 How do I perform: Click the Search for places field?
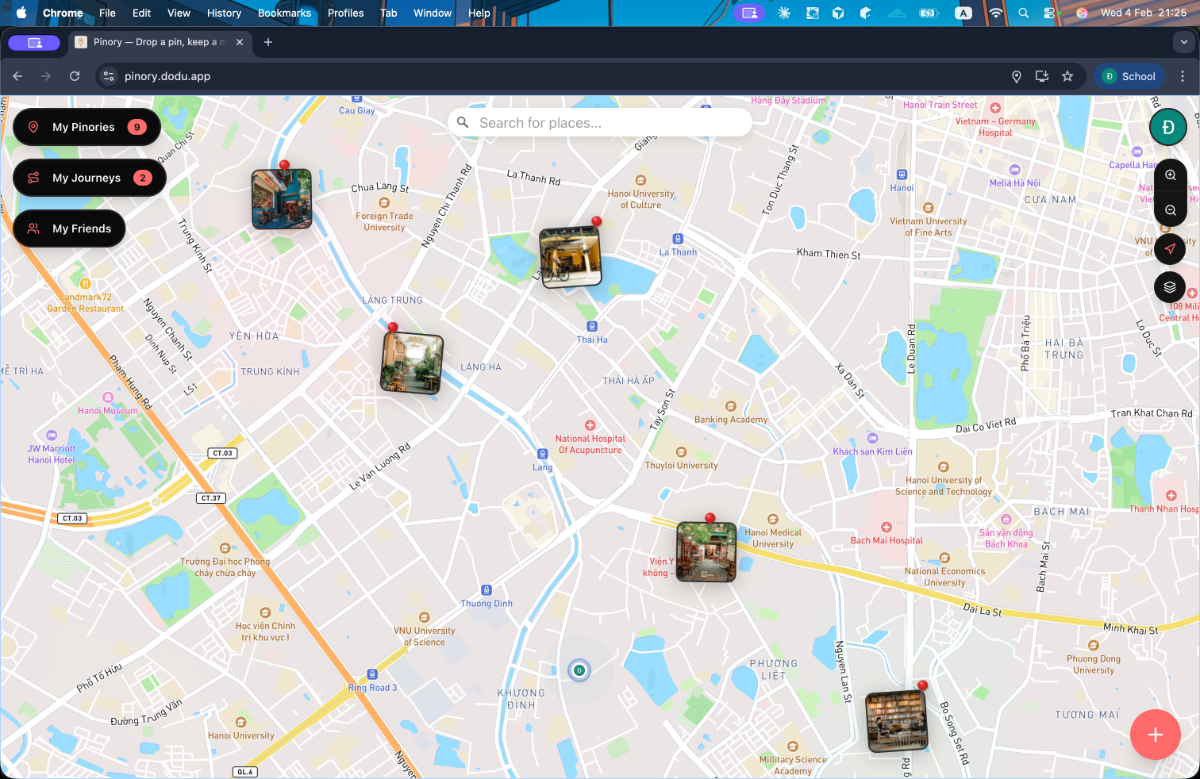click(600, 123)
